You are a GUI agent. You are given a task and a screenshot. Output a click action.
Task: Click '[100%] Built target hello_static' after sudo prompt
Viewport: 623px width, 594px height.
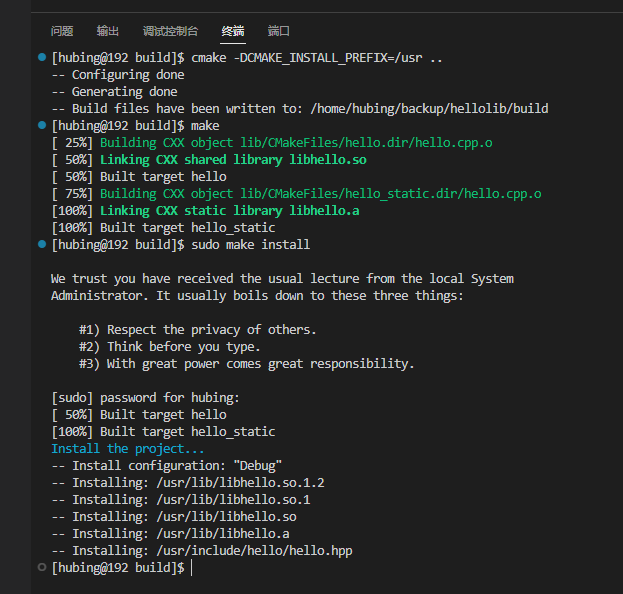pyautogui.click(x=163, y=431)
